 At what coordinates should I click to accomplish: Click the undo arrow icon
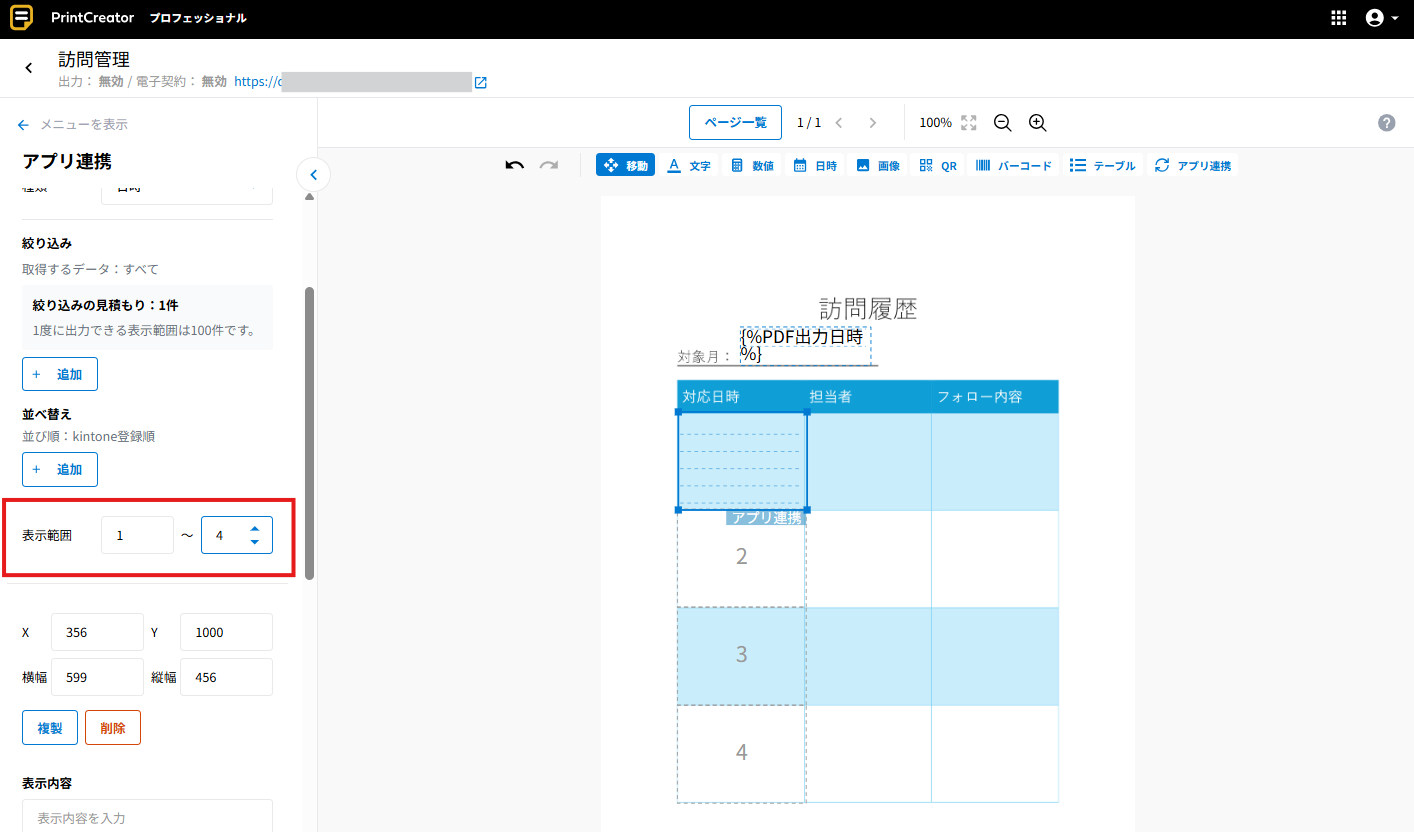[x=515, y=165]
